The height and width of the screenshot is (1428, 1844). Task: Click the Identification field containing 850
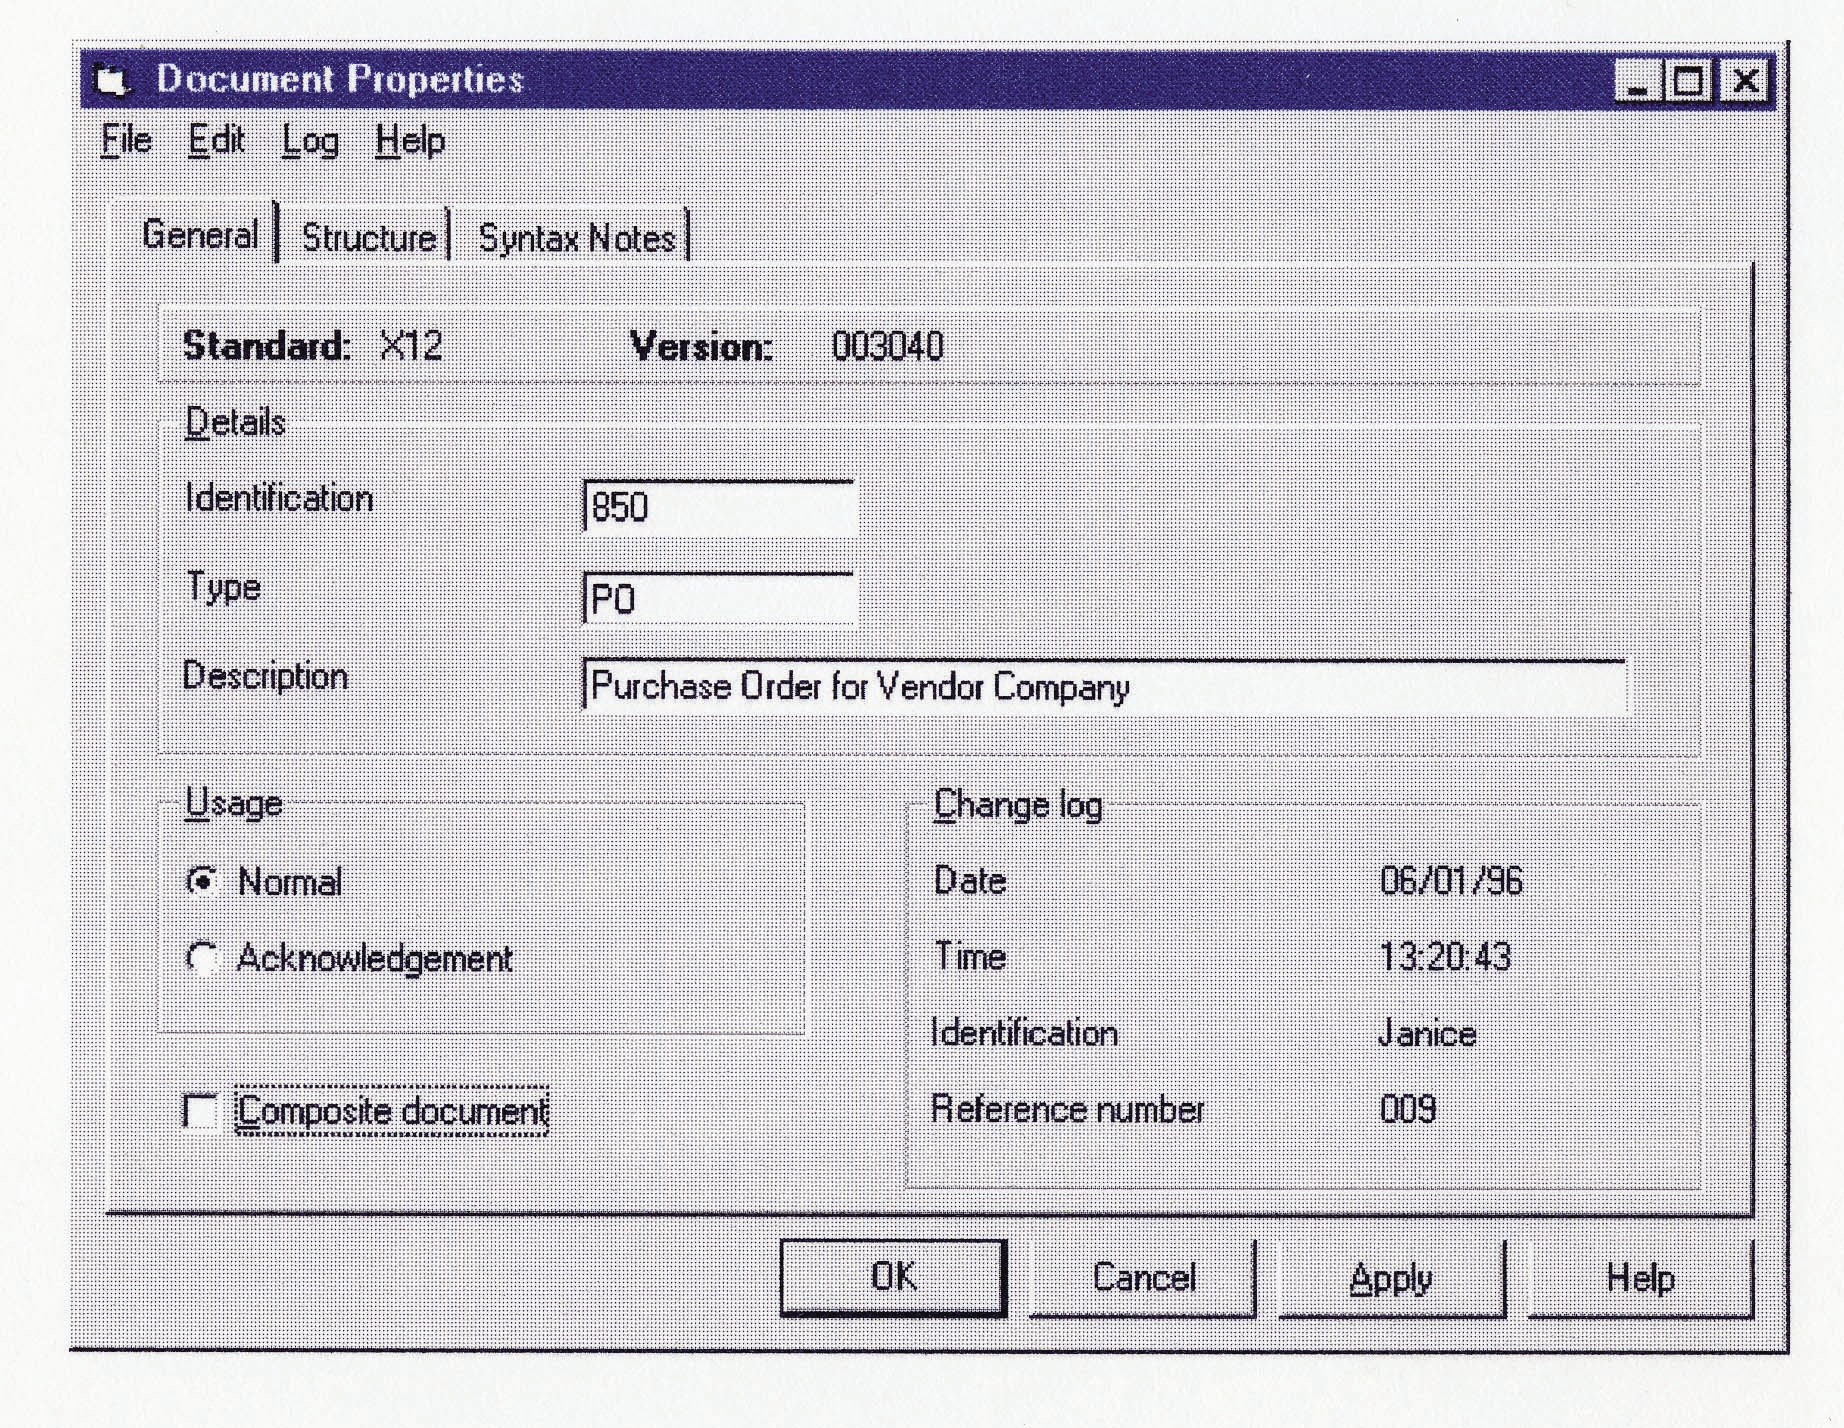tap(718, 508)
